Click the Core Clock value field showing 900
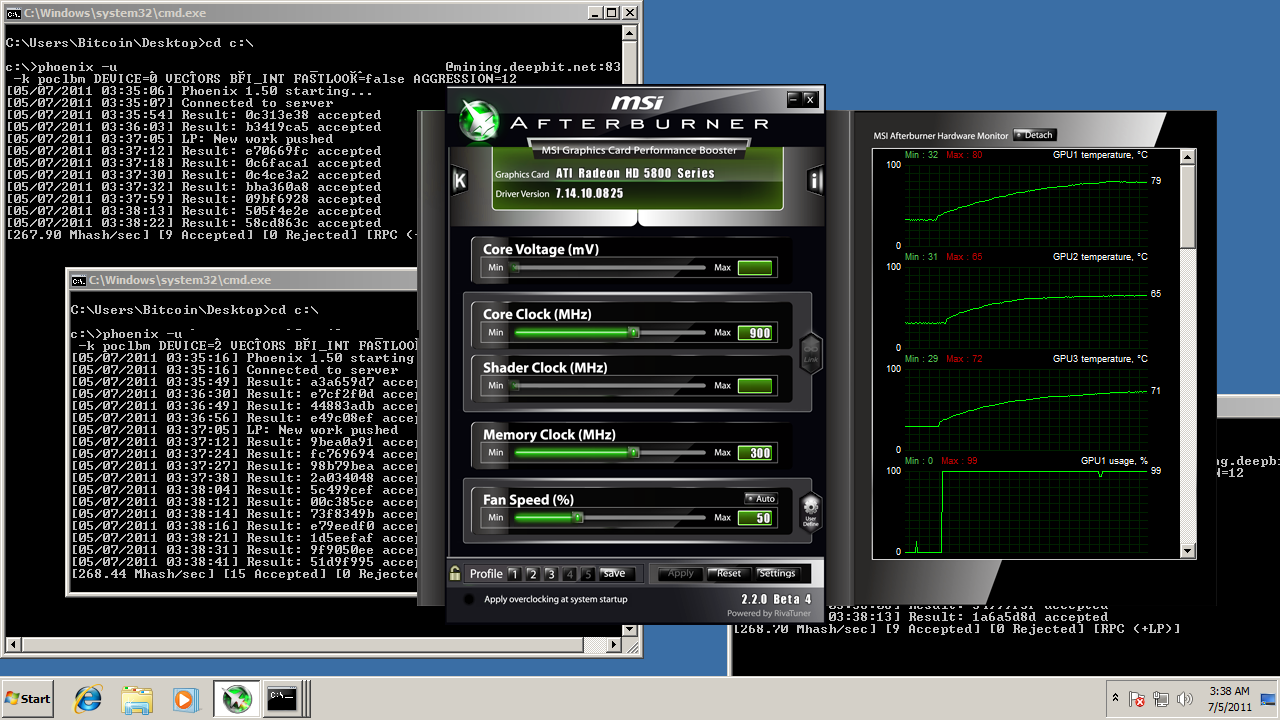 755,333
